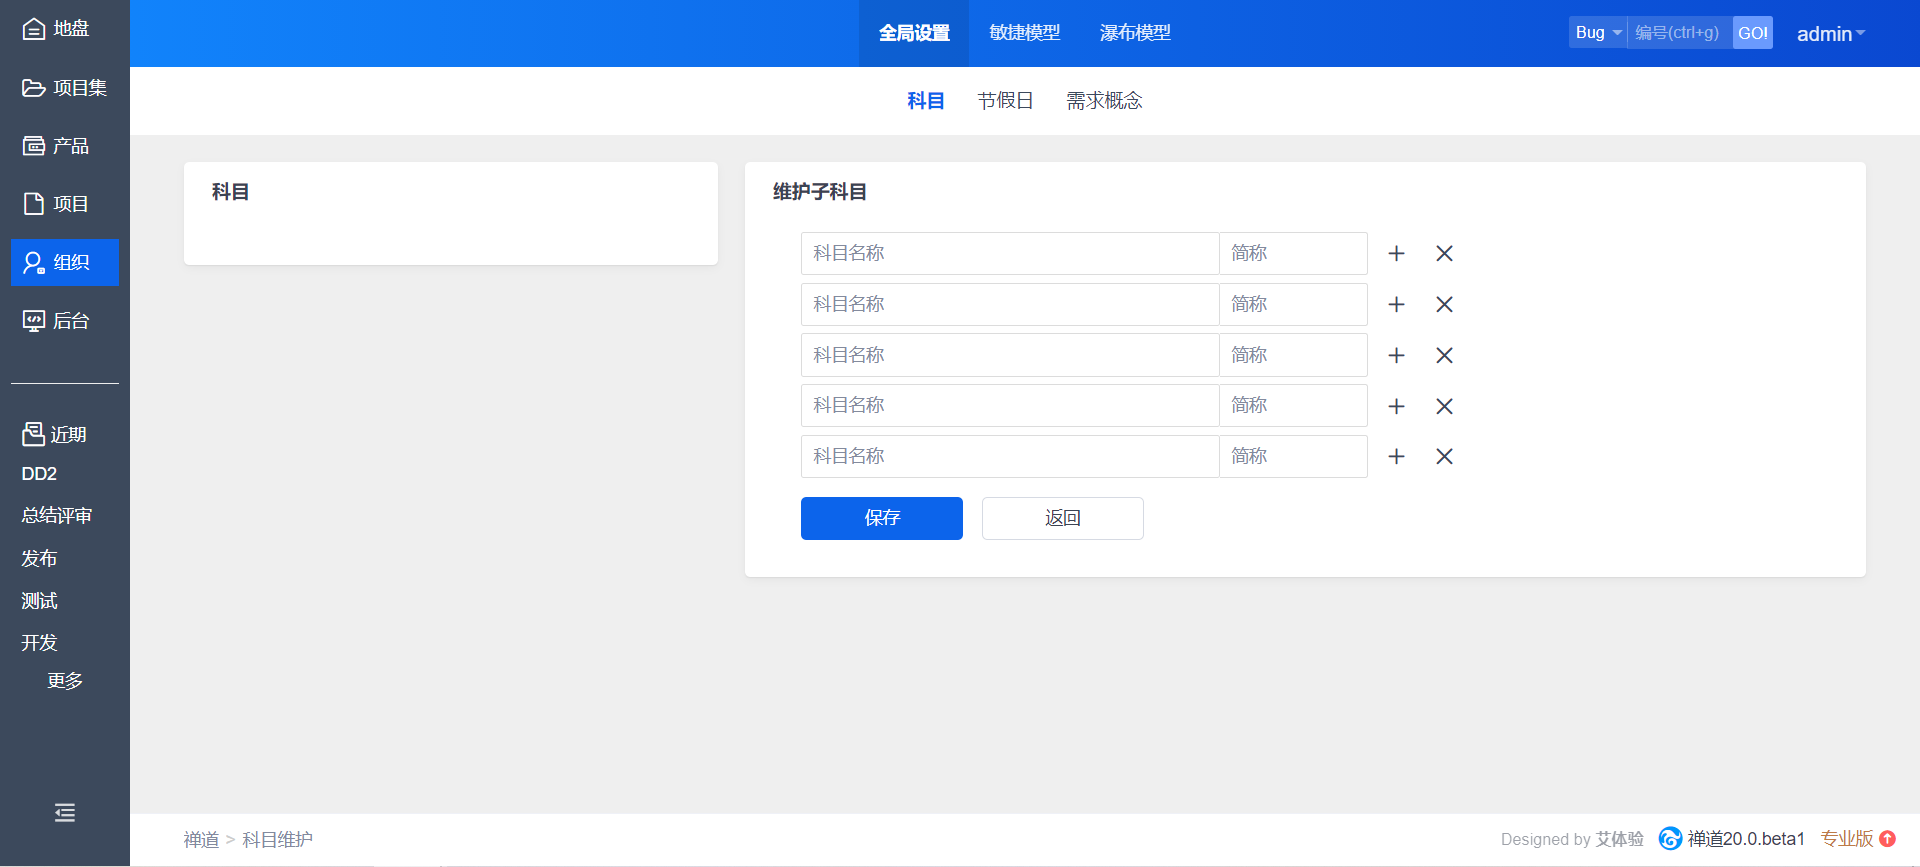This screenshot has height=867, width=1920.
Task: Click the 禅道 logo icon in the footer
Action: 1670,839
